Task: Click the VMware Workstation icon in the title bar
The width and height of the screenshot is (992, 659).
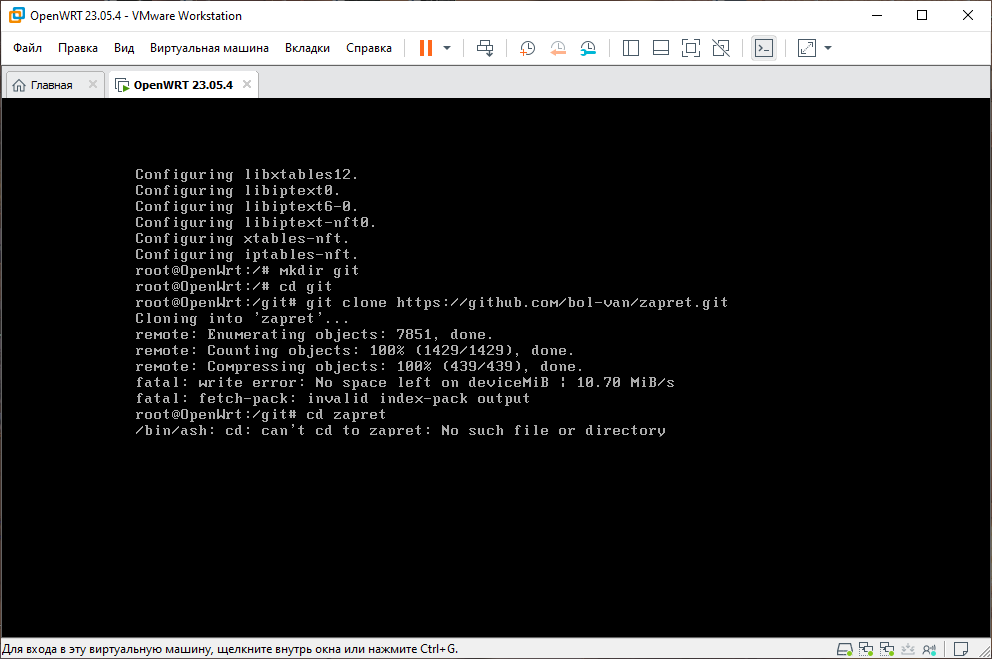Action: point(16,15)
